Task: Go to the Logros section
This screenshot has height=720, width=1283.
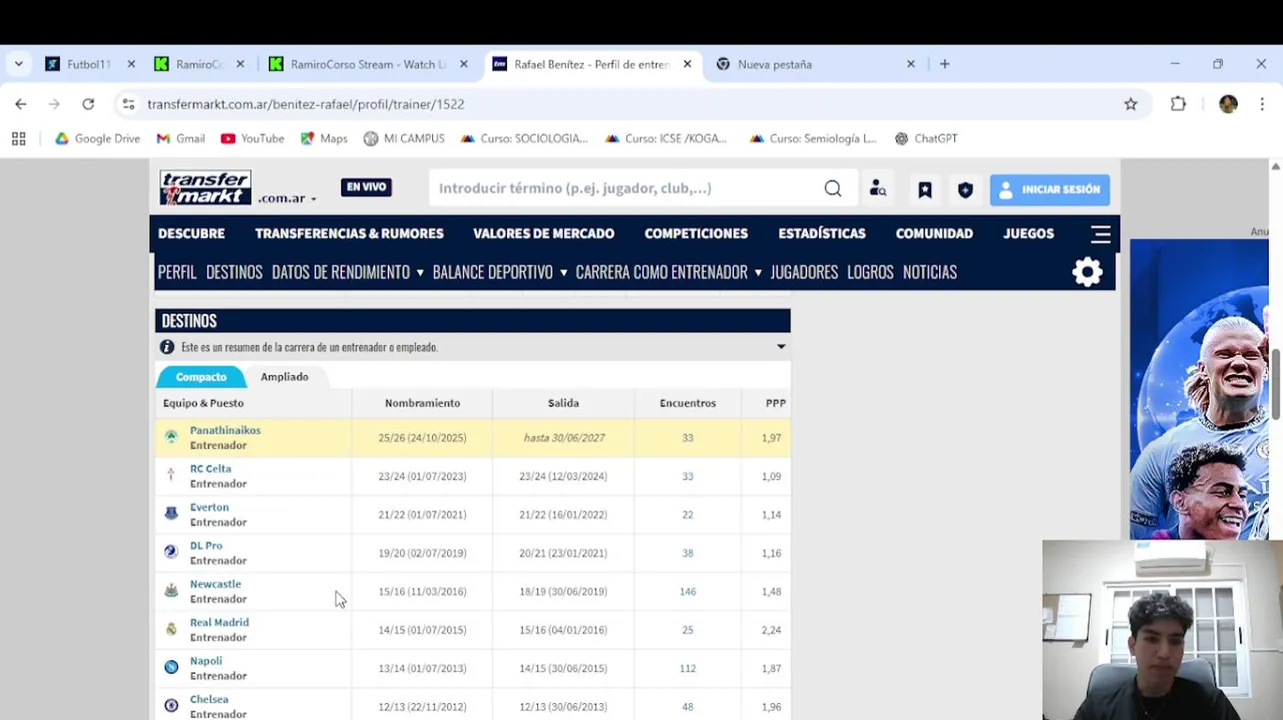Action: (x=870, y=272)
